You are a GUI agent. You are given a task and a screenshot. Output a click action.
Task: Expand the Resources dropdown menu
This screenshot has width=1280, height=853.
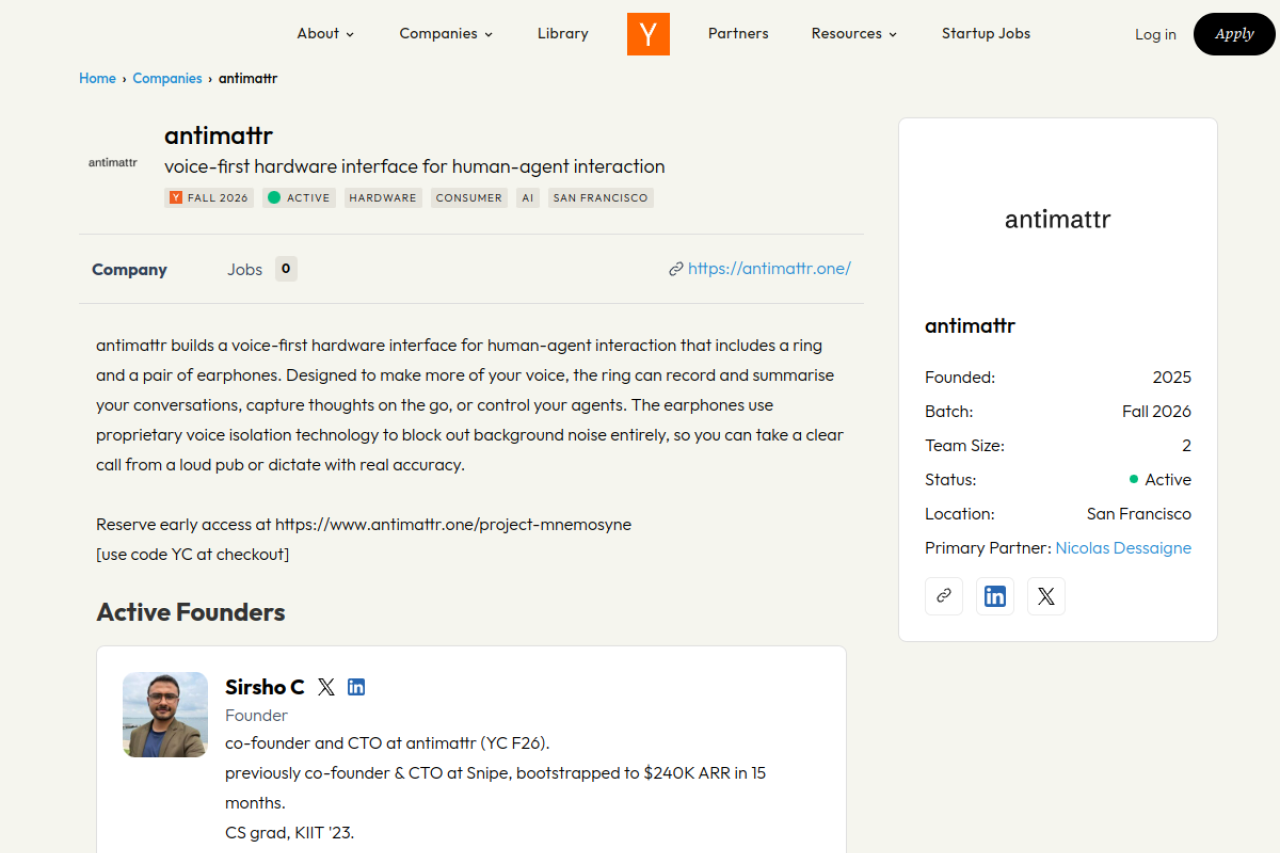854,34
